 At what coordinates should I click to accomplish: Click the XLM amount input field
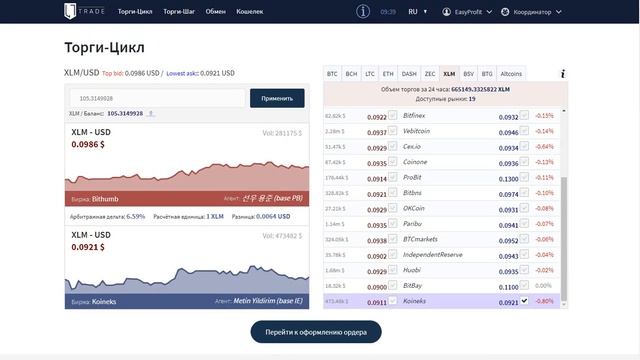[157, 98]
